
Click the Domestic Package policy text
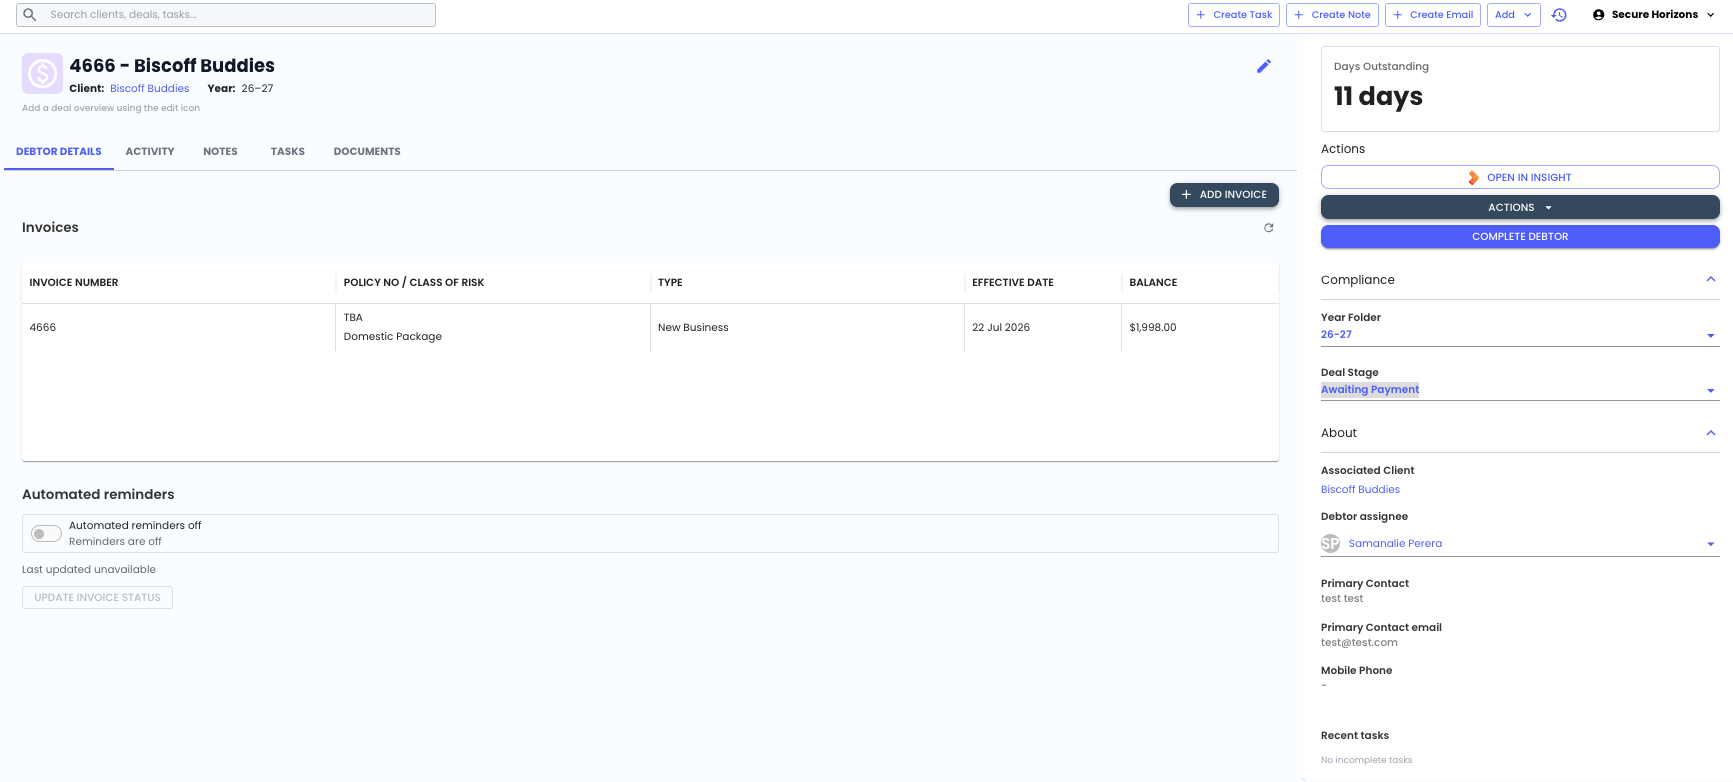point(393,337)
